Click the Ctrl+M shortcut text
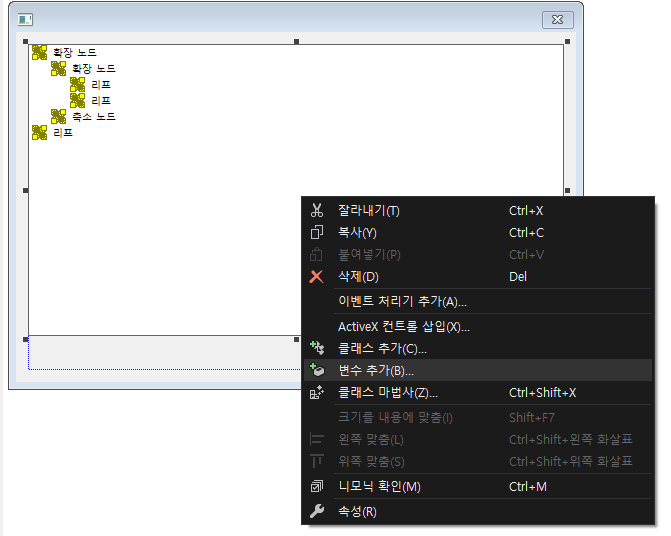The image size is (671, 536). pos(528,486)
